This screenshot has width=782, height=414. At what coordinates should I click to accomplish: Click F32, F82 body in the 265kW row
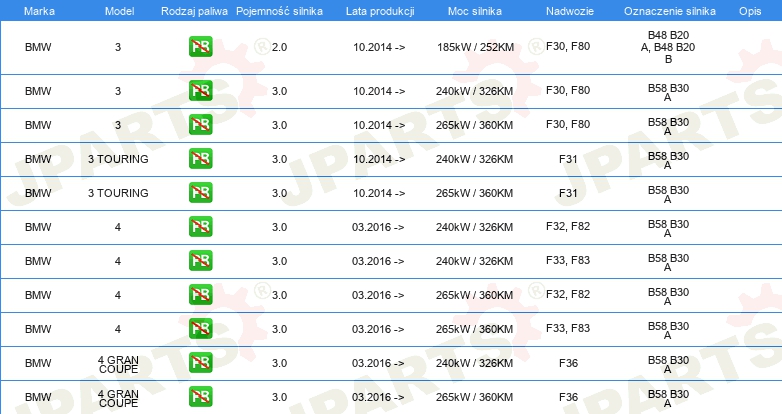pos(568,294)
